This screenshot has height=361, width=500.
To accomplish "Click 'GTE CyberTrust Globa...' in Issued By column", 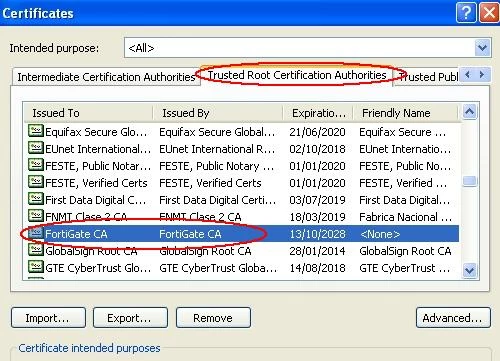I will click(218, 268).
